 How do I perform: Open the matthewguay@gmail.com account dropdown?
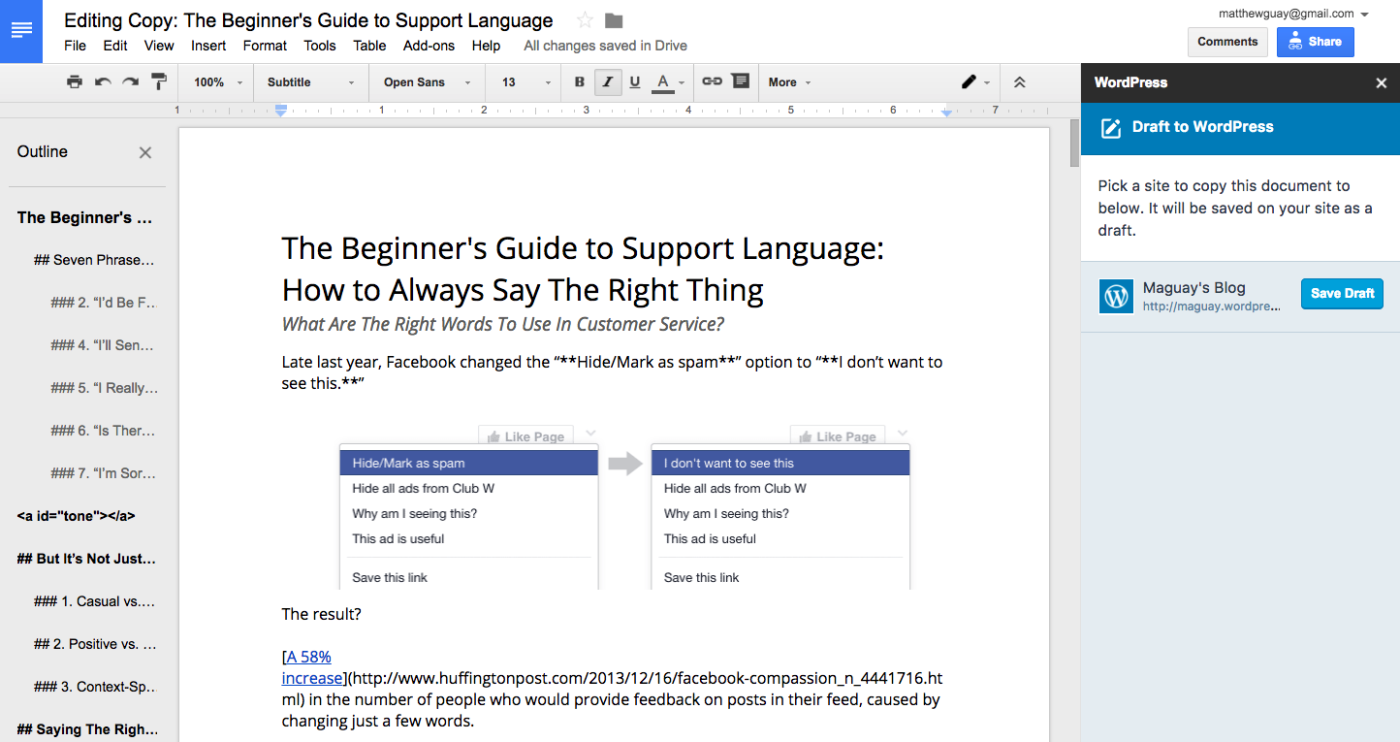click(1293, 14)
